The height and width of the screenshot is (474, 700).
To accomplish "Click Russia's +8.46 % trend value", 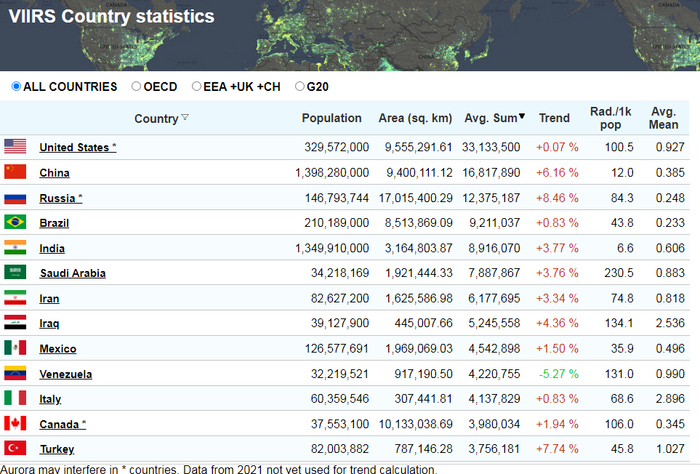I will tap(557, 198).
